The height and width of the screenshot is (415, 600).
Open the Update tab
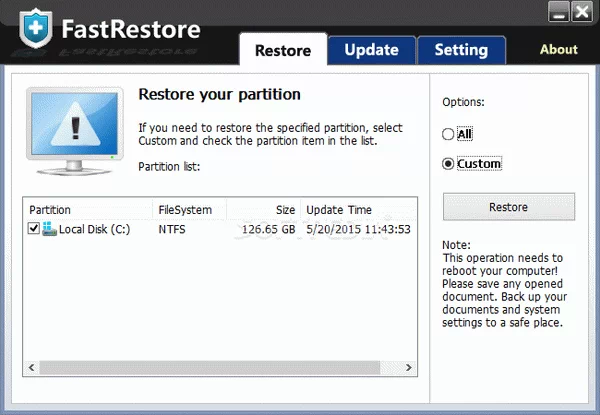tap(372, 50)
